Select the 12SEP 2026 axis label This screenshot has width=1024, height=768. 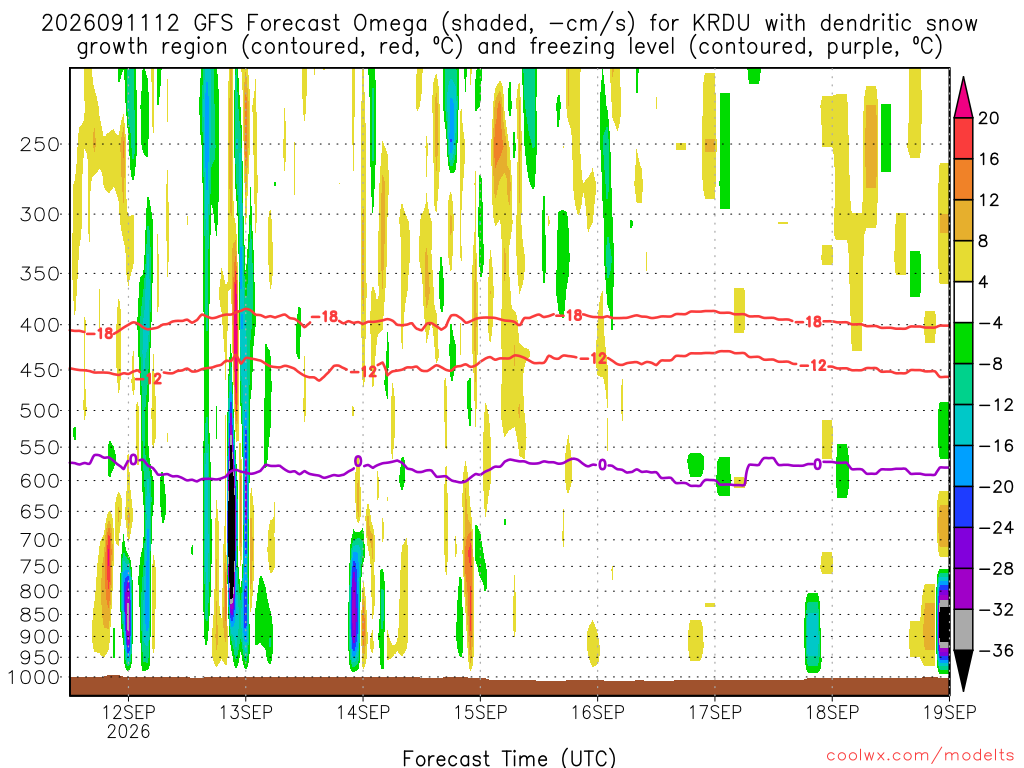click(129, 721)
